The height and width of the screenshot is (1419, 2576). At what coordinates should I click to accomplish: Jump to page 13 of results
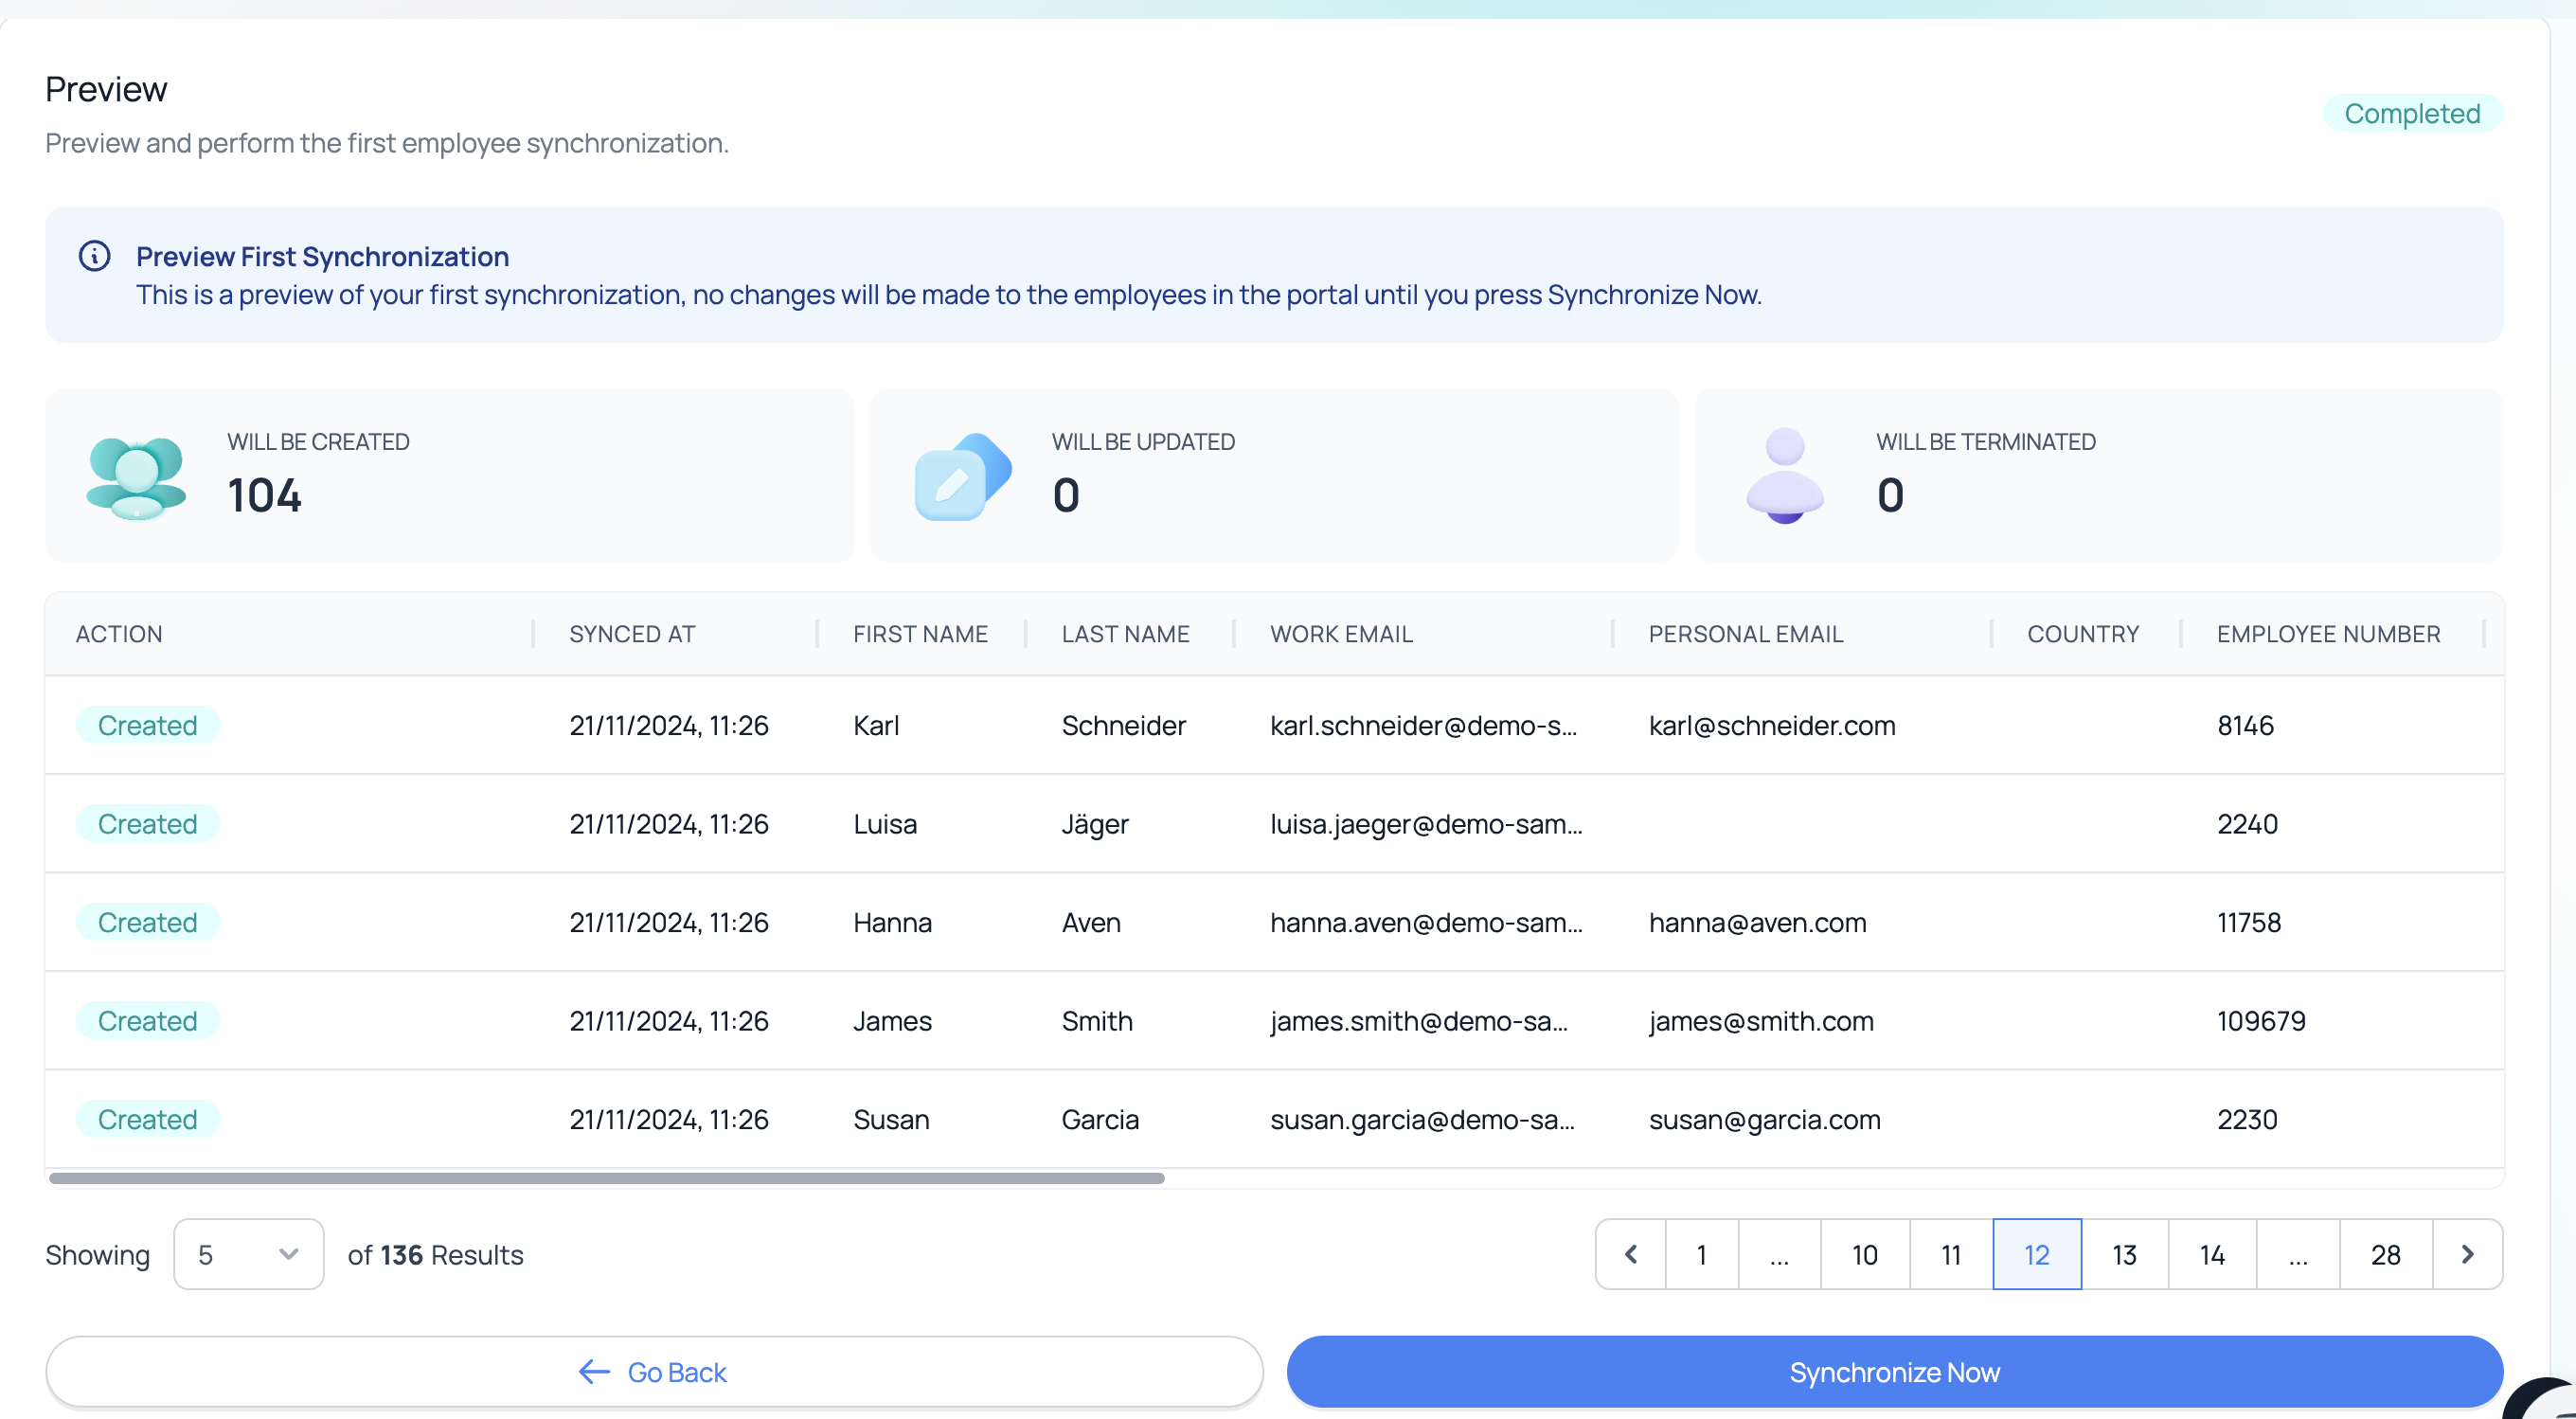click(2124, 1254)
